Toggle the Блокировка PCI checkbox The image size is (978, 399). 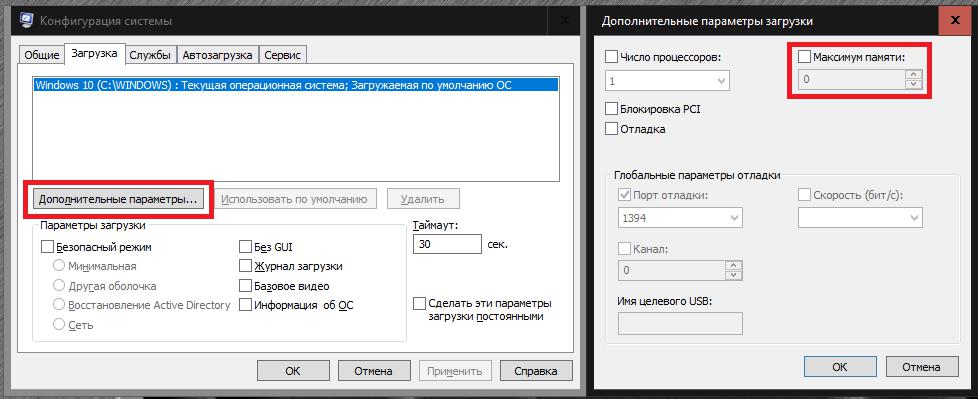tap(611, 108)
